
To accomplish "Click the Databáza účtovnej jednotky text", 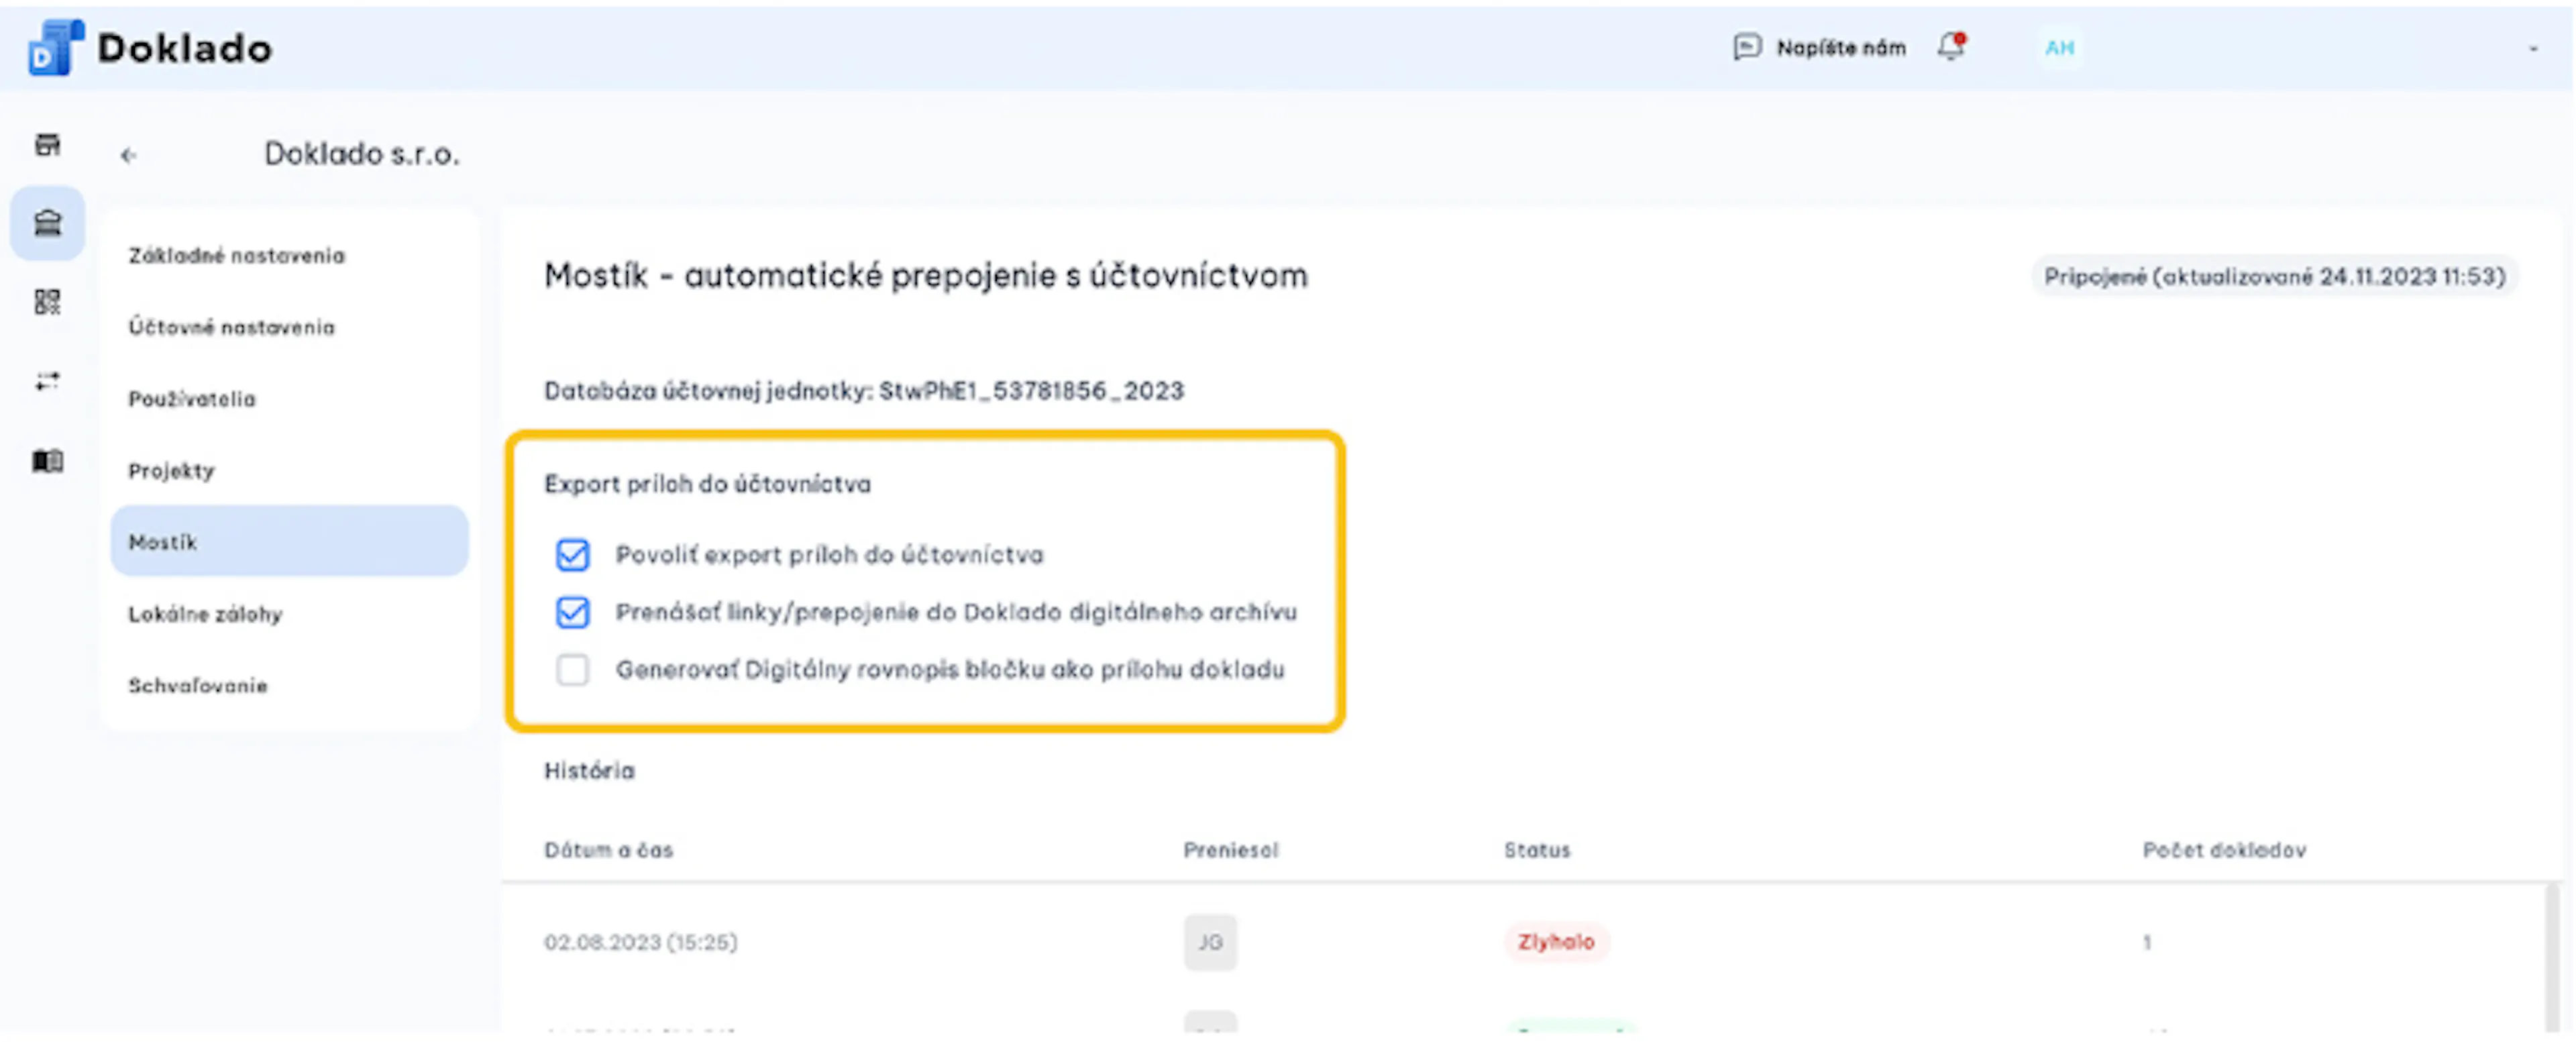I will (863, 391).
